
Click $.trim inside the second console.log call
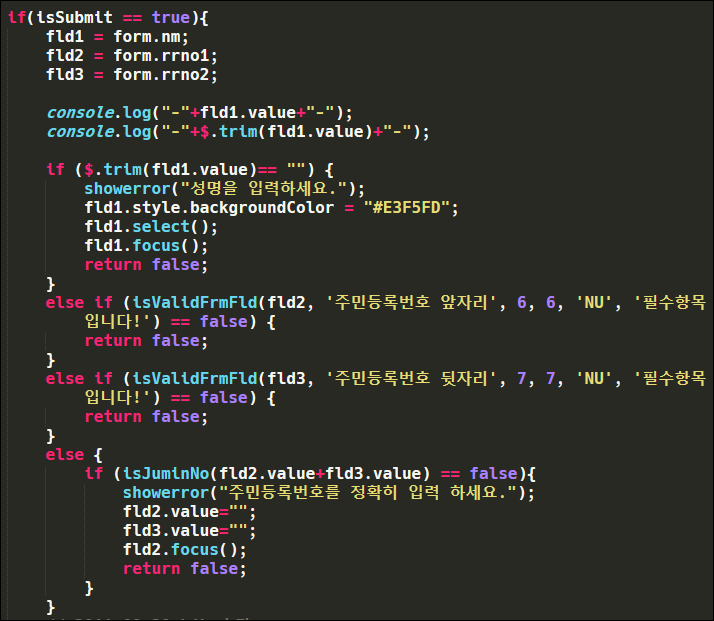coord(229,132)
